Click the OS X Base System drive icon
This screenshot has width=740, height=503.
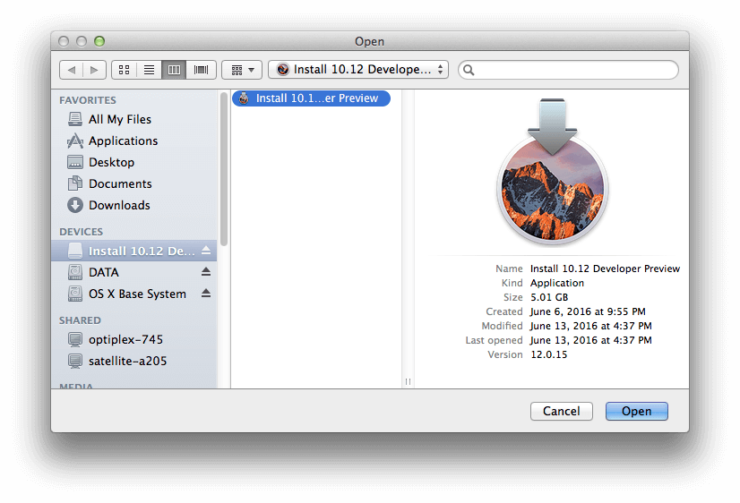coord(75,293)
